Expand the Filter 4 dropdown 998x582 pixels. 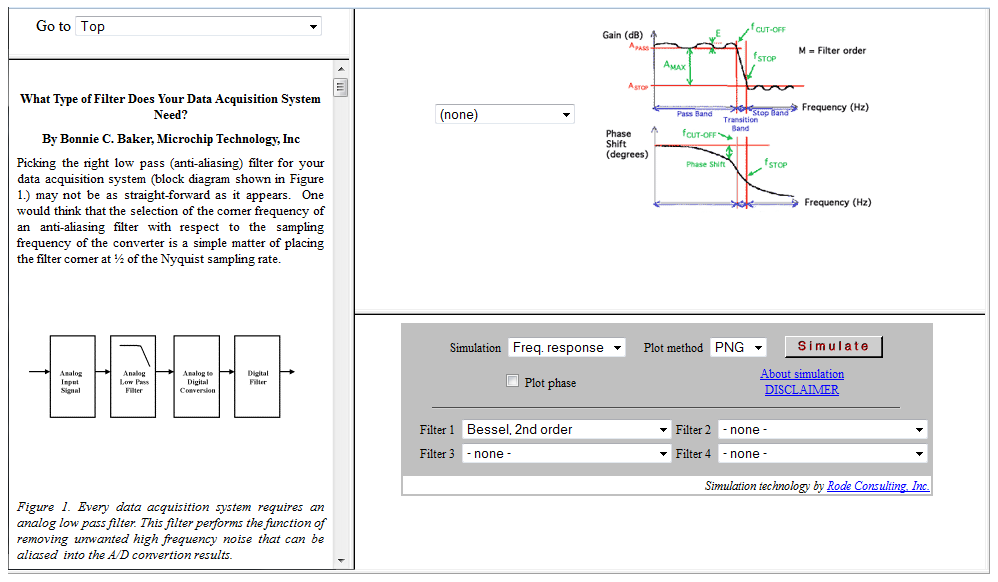click(822, 454)
